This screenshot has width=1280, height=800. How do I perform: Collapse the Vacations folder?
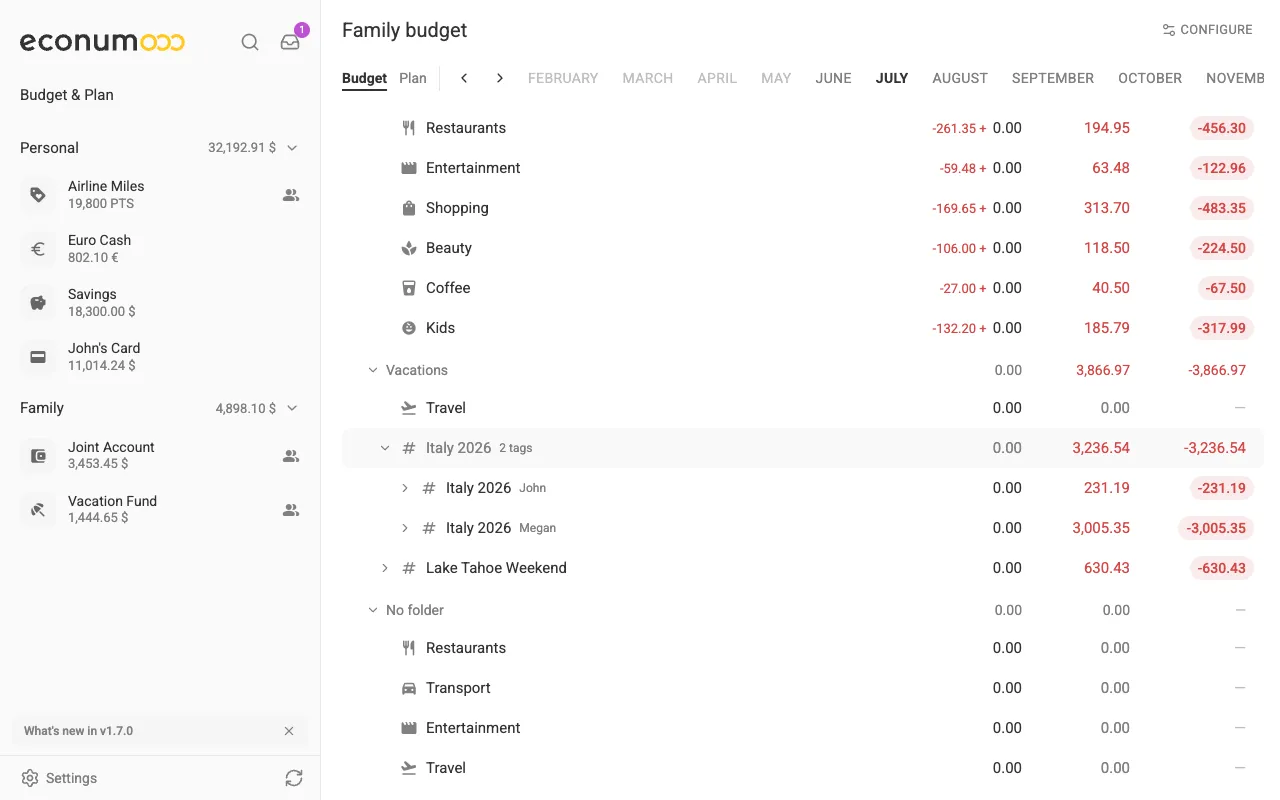pyautogui.click(x=373, y=370)
